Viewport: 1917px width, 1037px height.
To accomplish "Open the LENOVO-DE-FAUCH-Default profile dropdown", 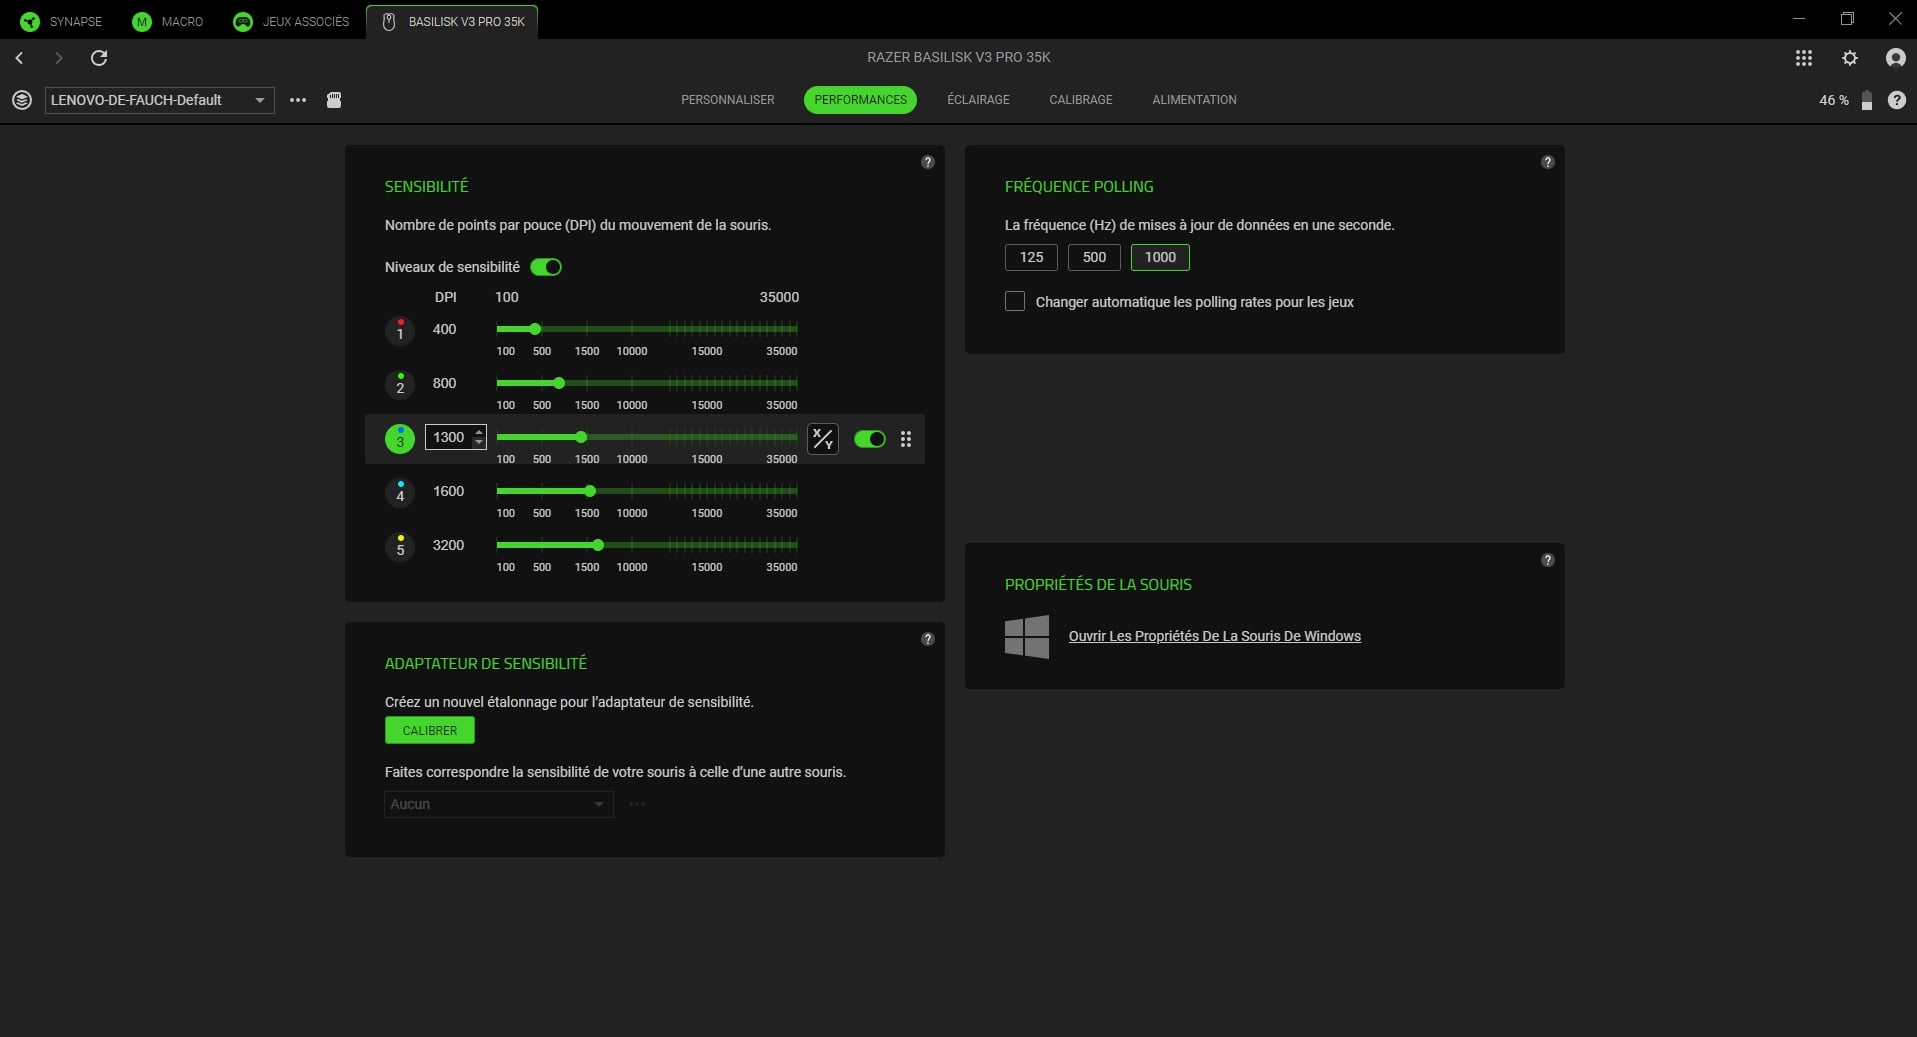I will [x=158, y=100].
